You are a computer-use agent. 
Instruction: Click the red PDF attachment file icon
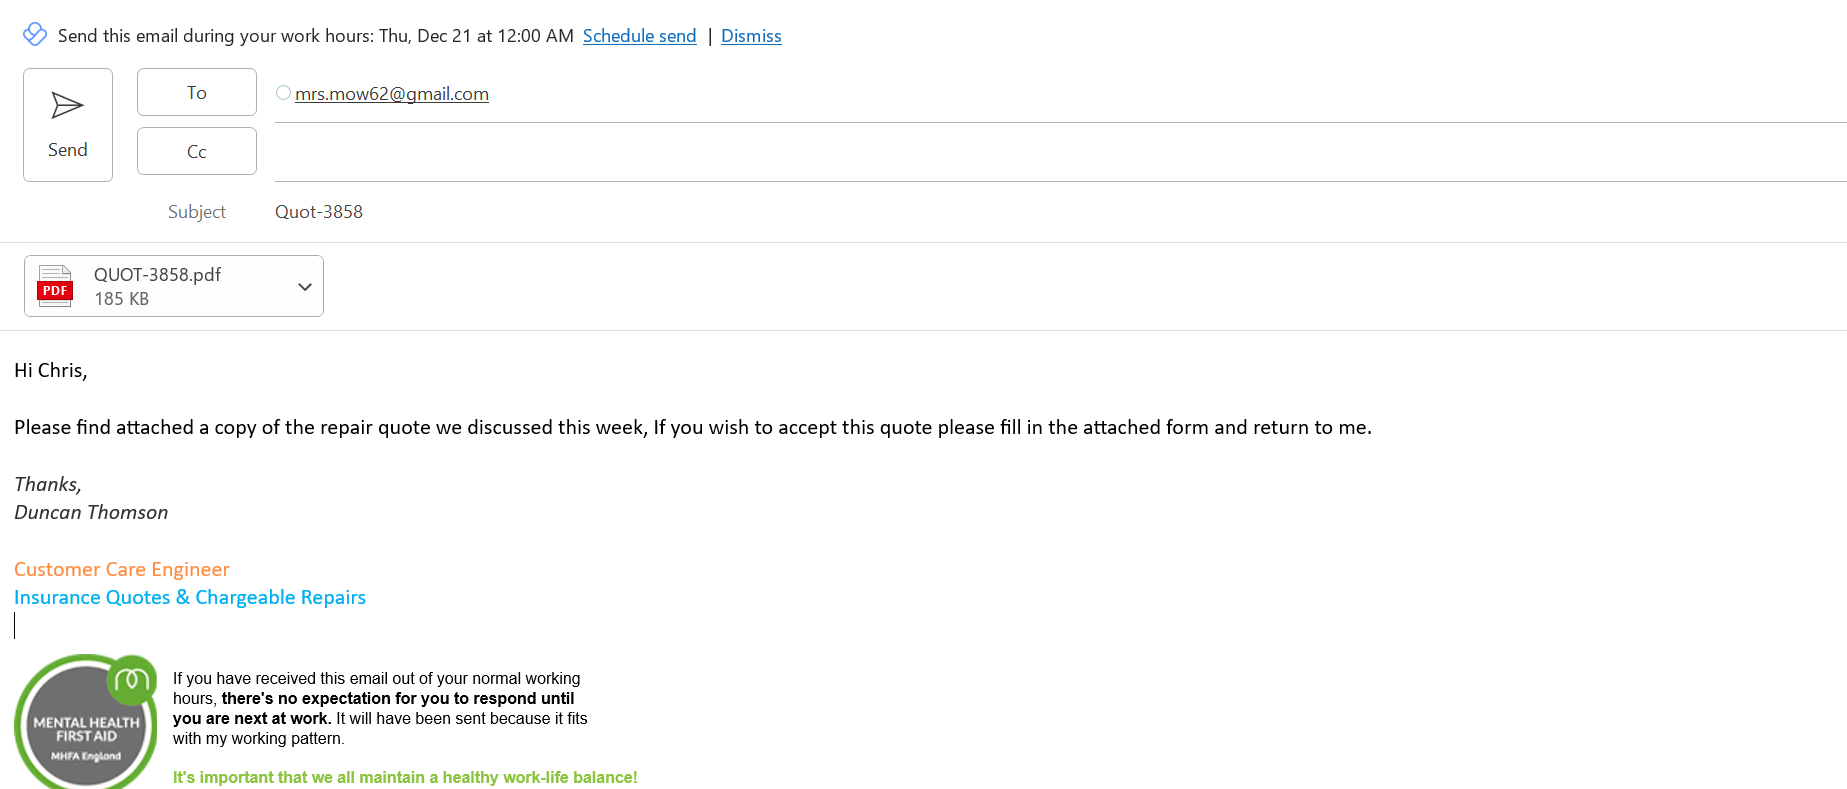pyautogui.click(x=55, y=286)
